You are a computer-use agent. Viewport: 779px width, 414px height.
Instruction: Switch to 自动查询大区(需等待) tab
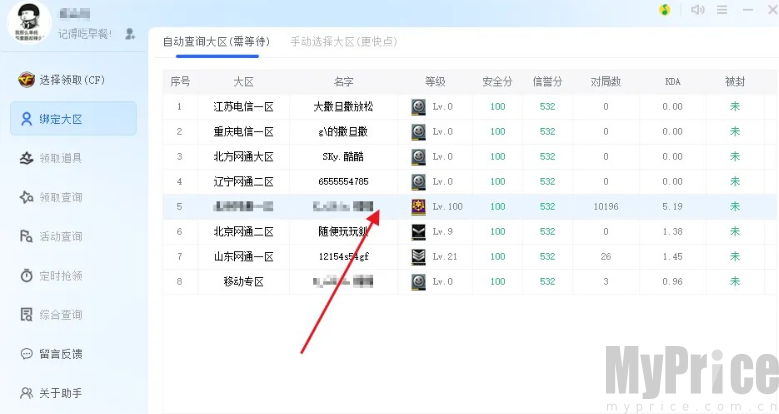tap(217, 42)
